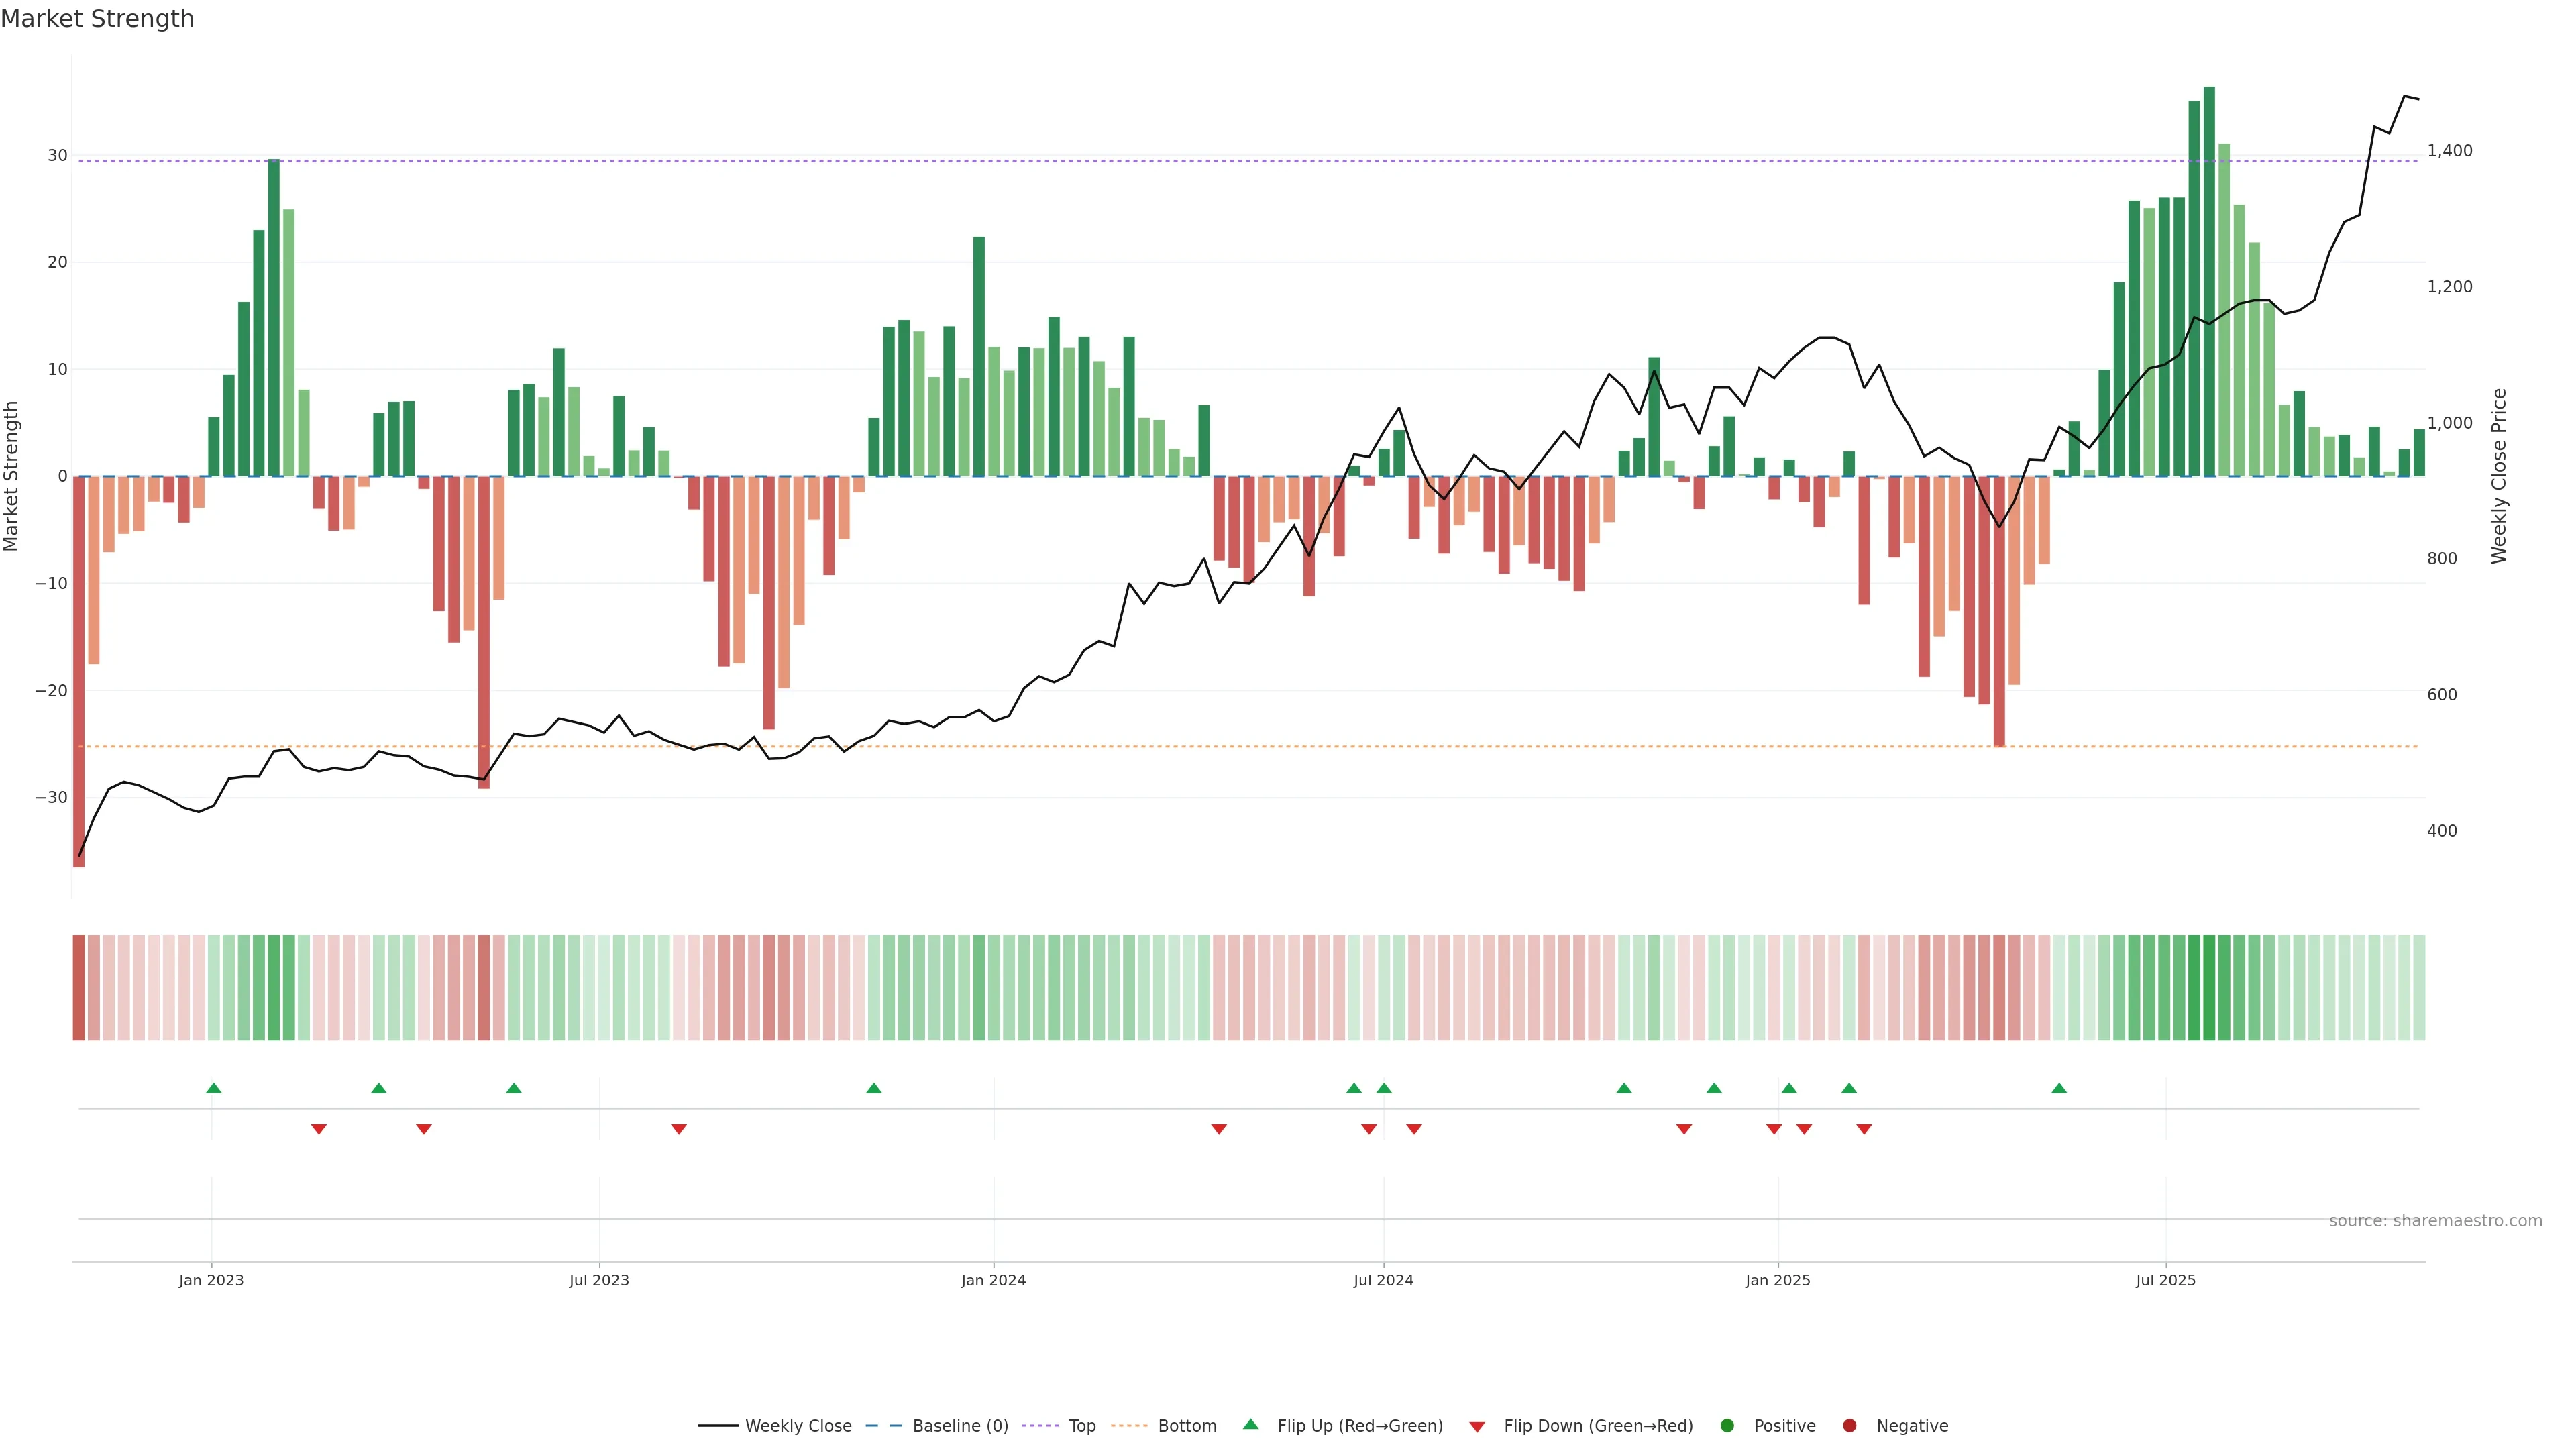2576x1449 pixels.
Task: Click the red Flip Down legend triangle
Action: (x=1477, y=1427)
